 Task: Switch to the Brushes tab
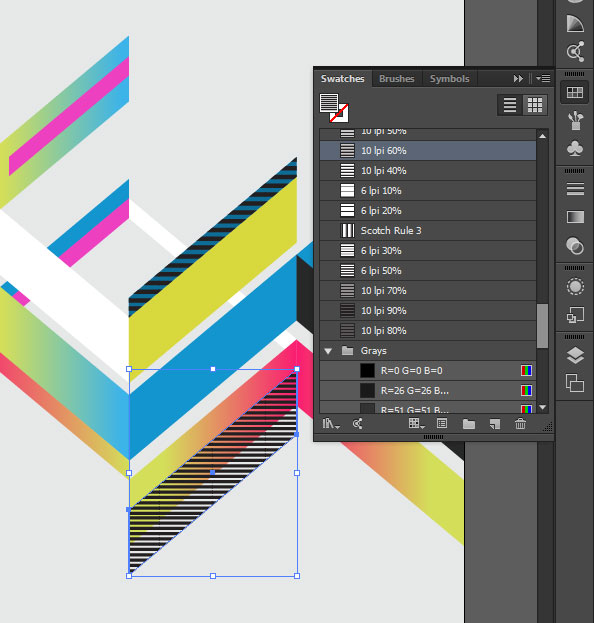click(397, 79)
